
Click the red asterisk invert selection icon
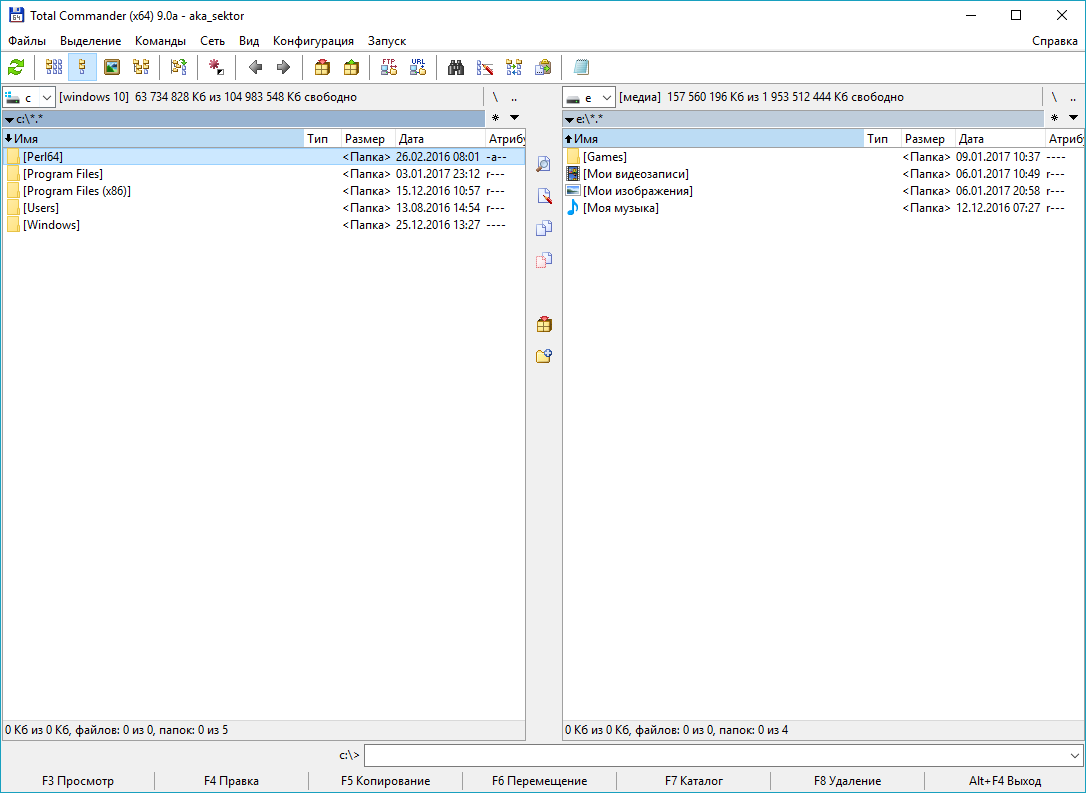(x=217, y=67)
